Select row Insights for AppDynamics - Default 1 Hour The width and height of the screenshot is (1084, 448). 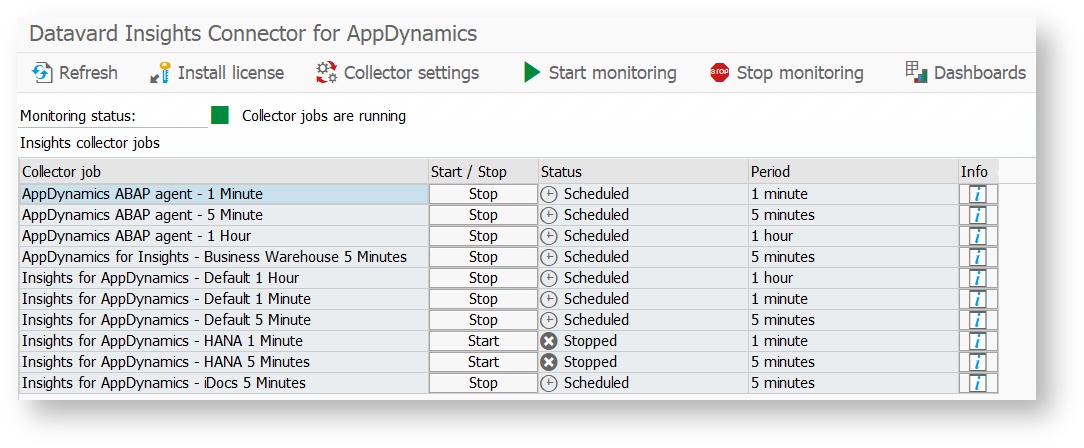point(223,278)
